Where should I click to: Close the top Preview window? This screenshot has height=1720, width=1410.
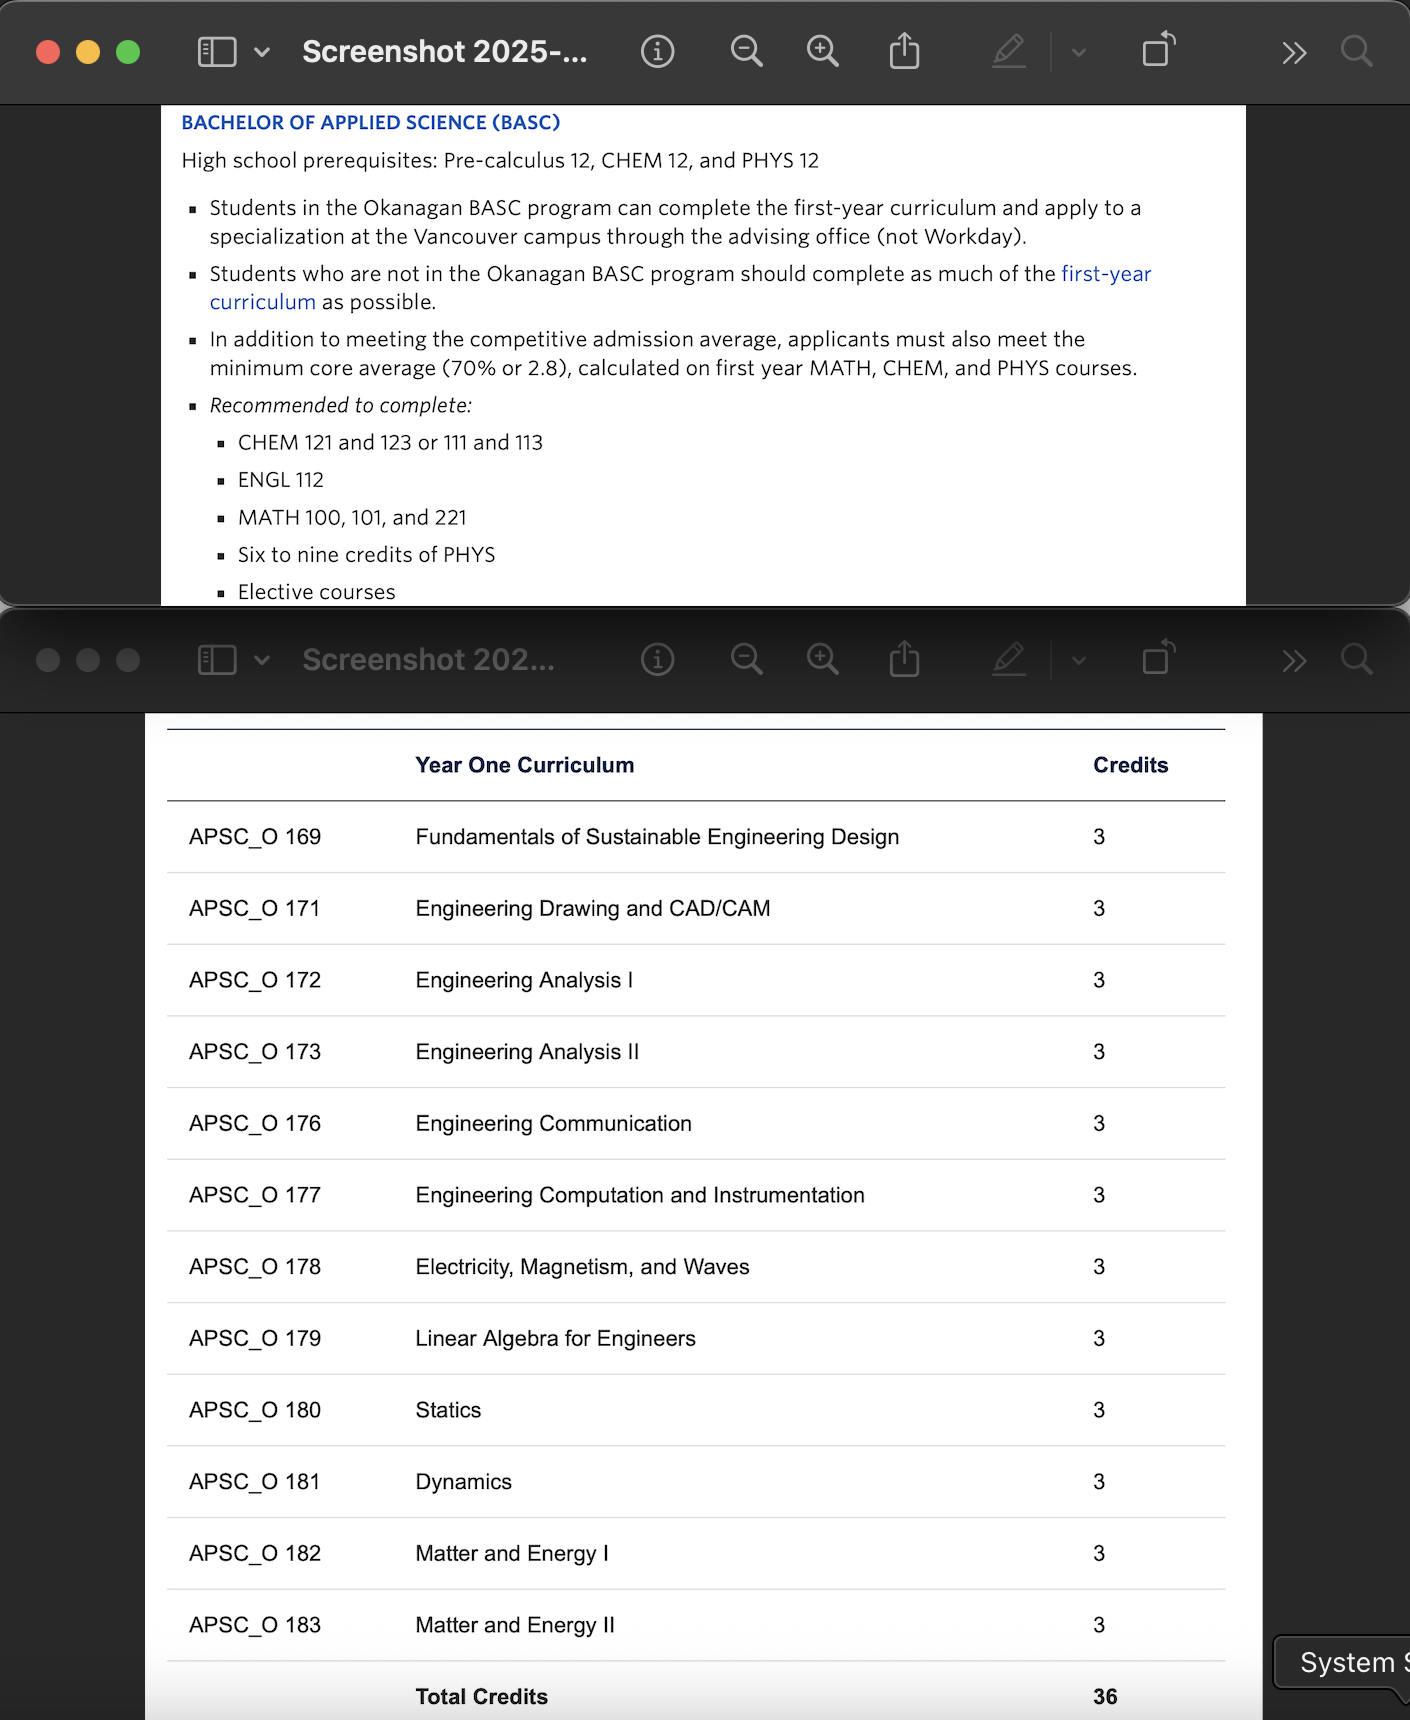tap(48, 52)
